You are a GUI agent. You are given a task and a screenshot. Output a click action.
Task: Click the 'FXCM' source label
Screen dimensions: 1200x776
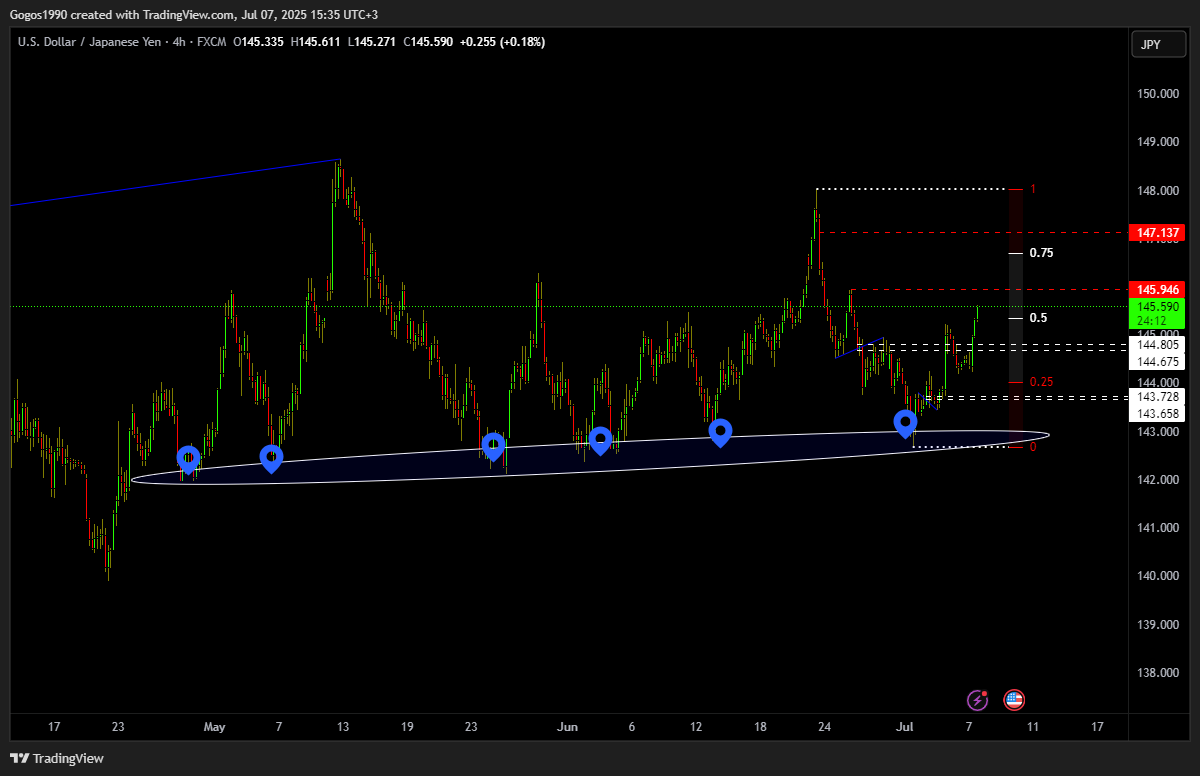pos(210,42)
